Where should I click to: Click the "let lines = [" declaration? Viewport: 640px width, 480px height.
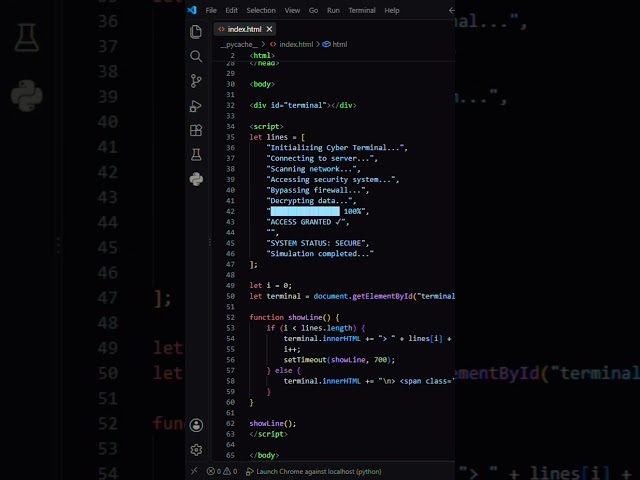pyautogui.click(x=277, y=137)
